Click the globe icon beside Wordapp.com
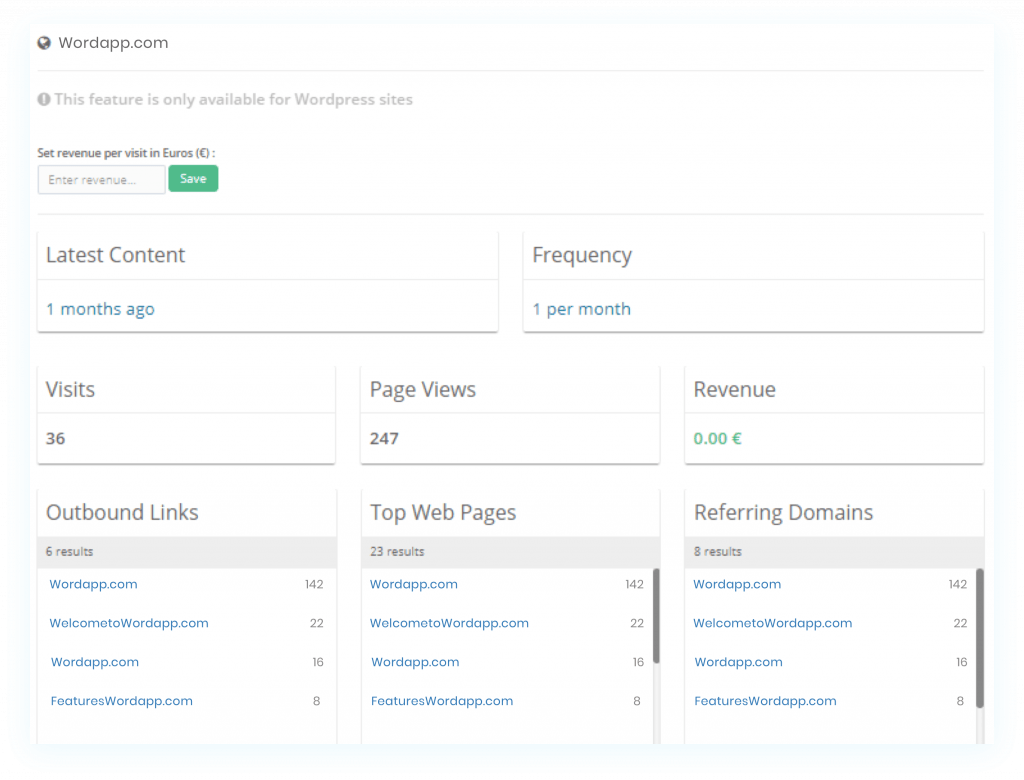 tap(43, 43)
